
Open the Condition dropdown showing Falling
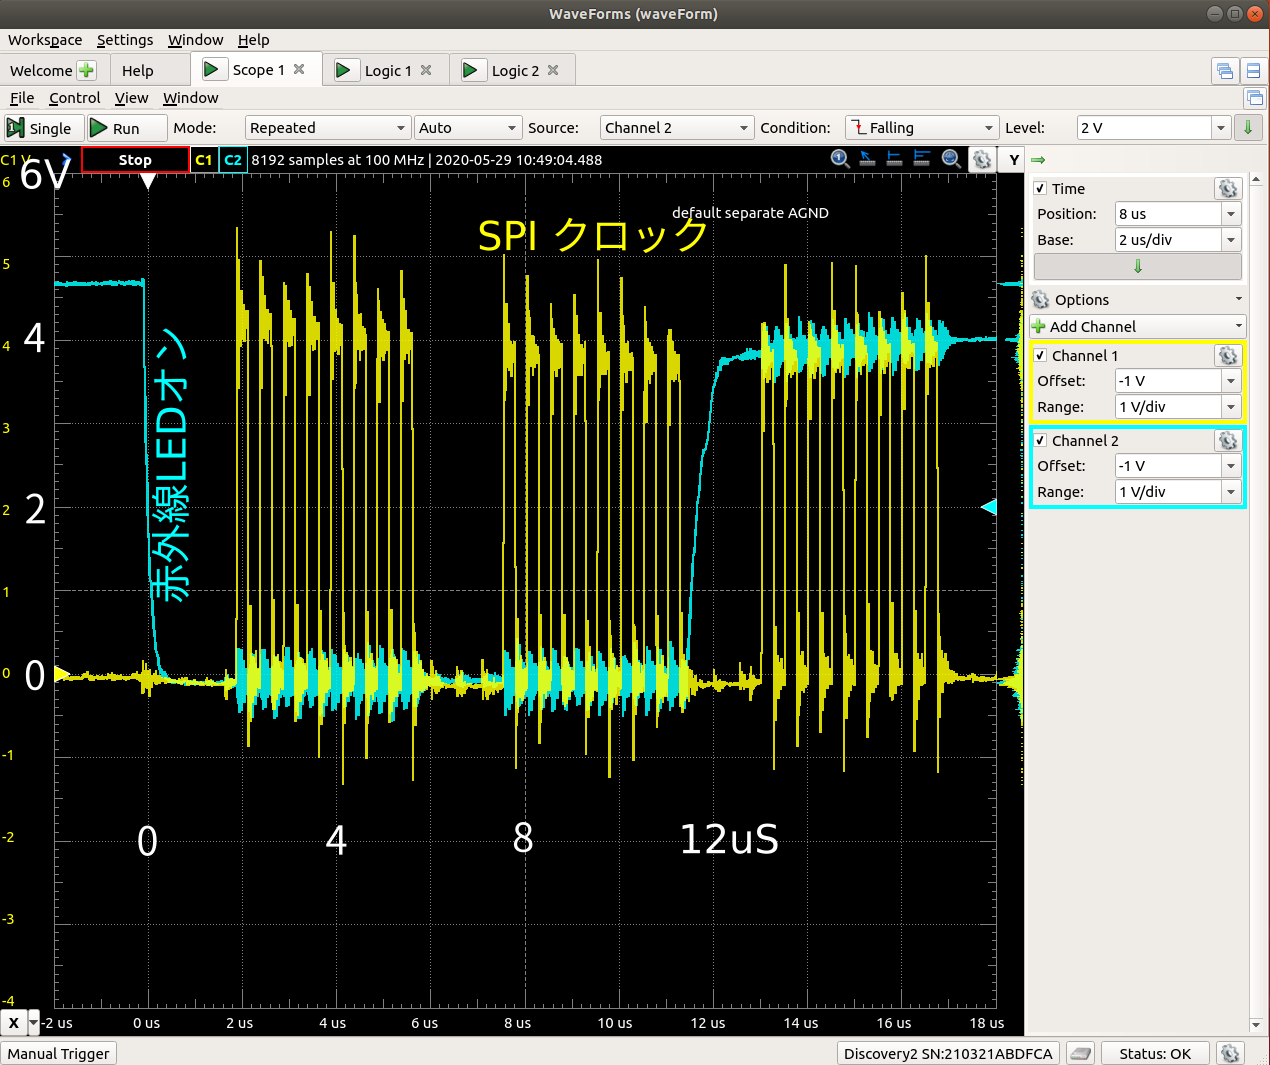[922, 128]
